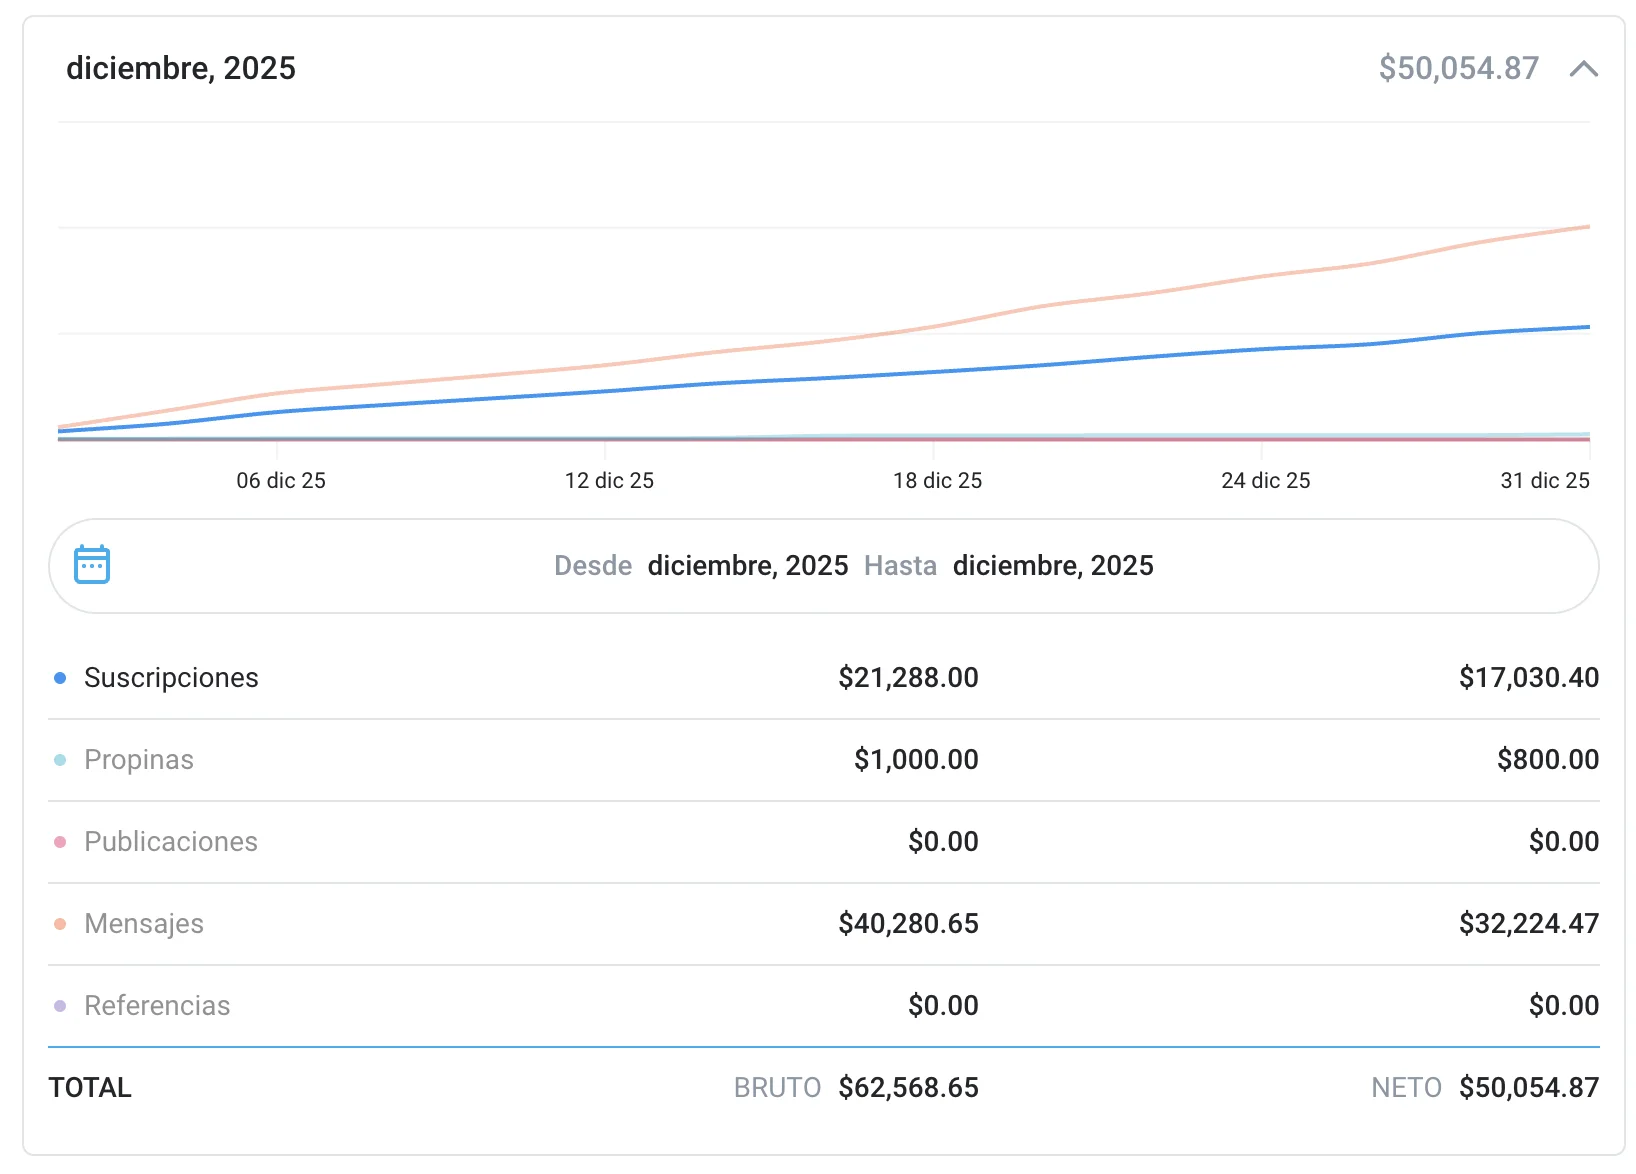Toggle the Publicaciones series in chart
Viewport: 1636px width, 1174px height.
pos(171,842)
